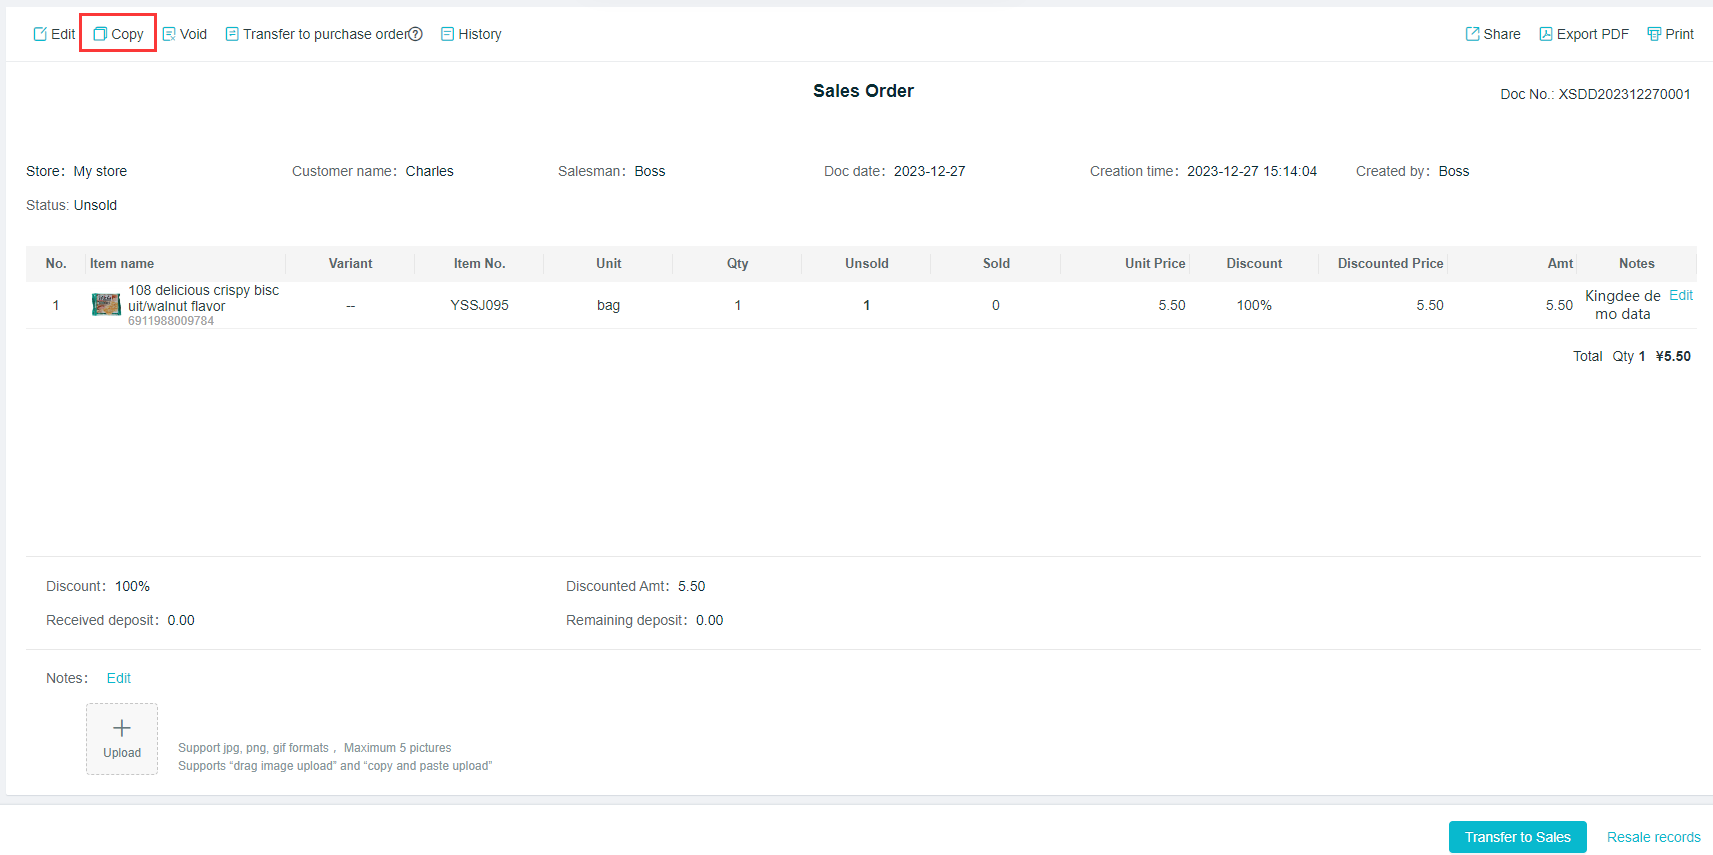Image resolution: width=1713 pixels, height=855 pixels.
Task: Open the Resale records link
Action: pos(1653,837)
